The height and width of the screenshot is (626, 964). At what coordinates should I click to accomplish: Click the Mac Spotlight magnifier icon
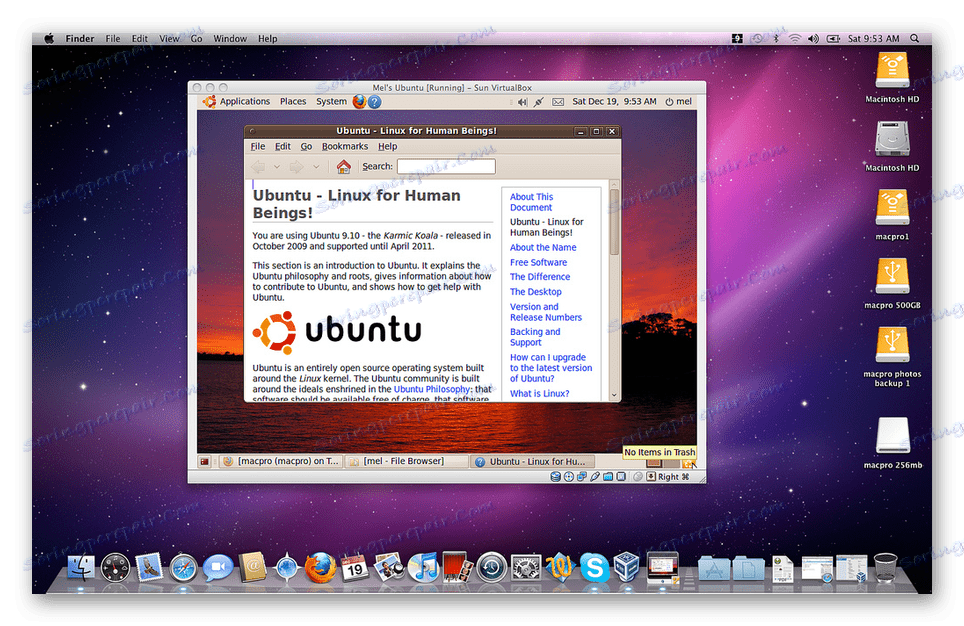915,39
